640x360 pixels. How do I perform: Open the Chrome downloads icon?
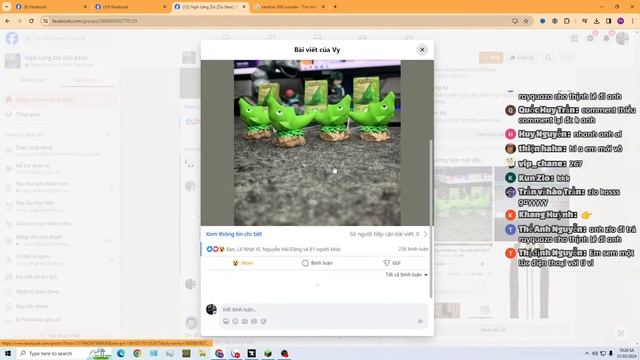pos(596,21)
